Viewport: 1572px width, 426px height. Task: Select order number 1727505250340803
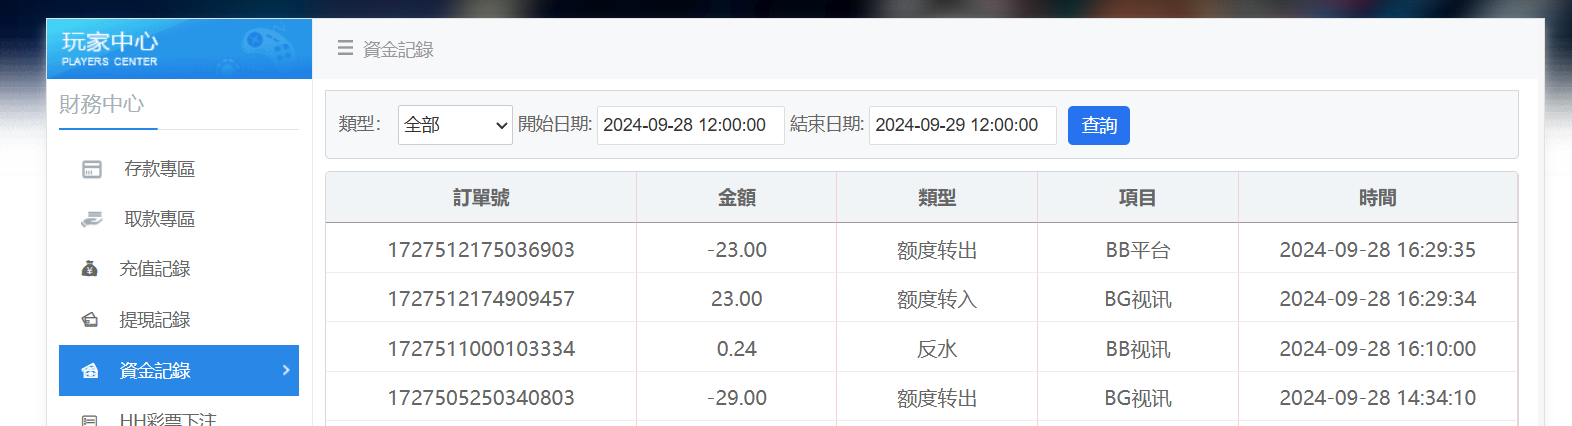(x=481, y=398)
